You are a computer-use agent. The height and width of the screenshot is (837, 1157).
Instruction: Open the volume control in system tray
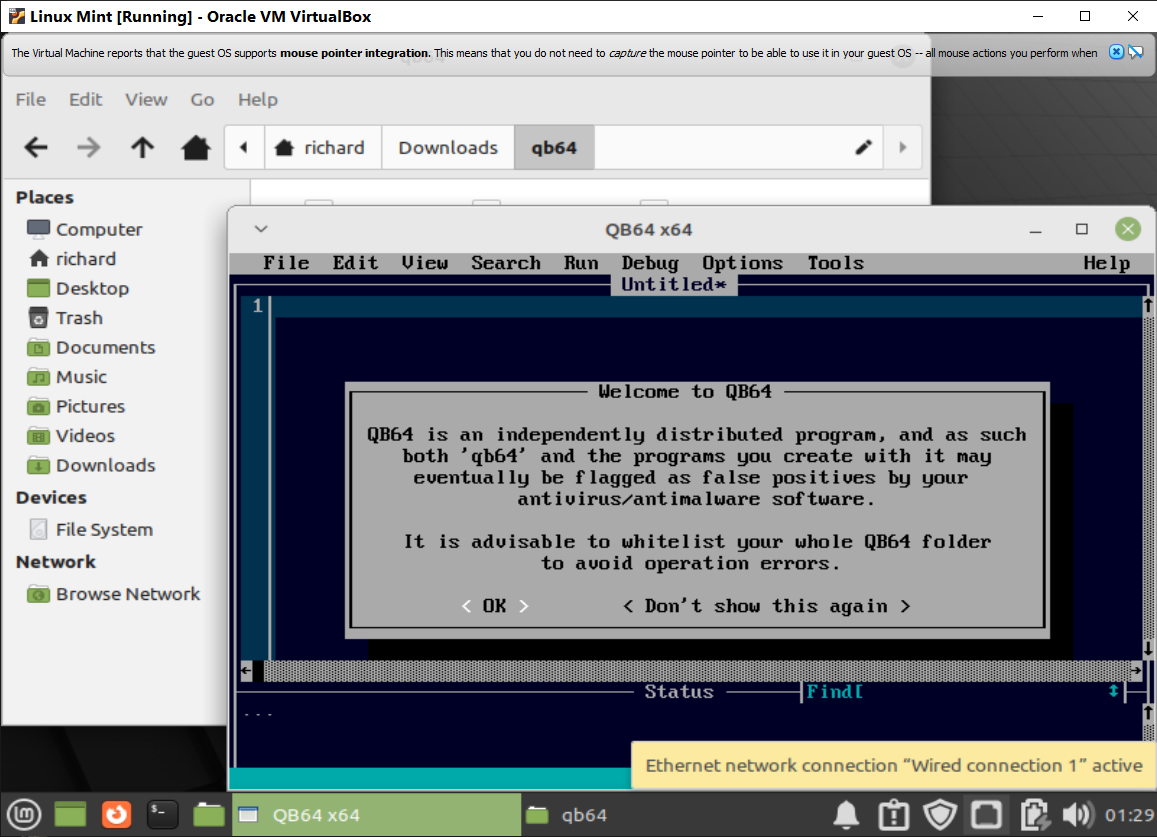tap(1077, 815)
